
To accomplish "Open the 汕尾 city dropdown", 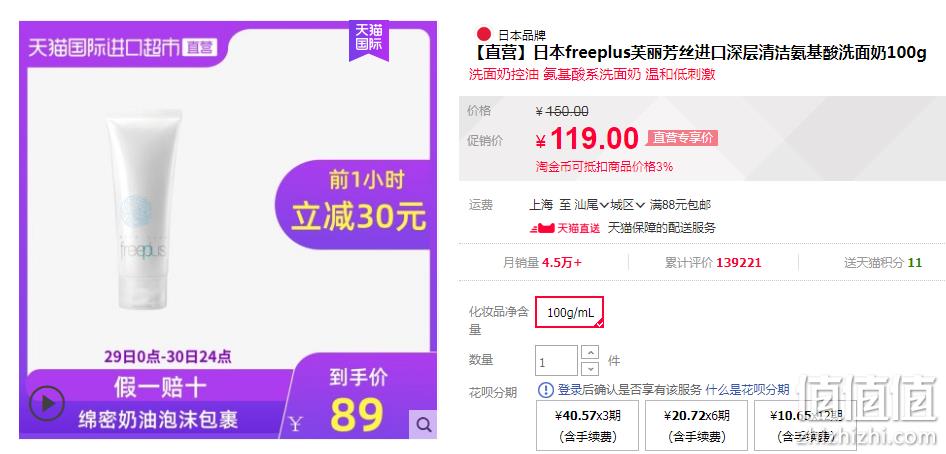I will coord(591,205).
